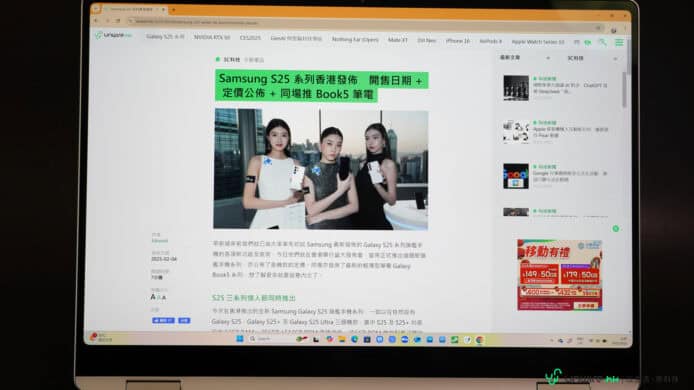Image resolution: width=694 pixels, height=390 pixels.
Task: Open the iPhone 16 nav item
Action: pyautogui.click(x=458, y=41)
